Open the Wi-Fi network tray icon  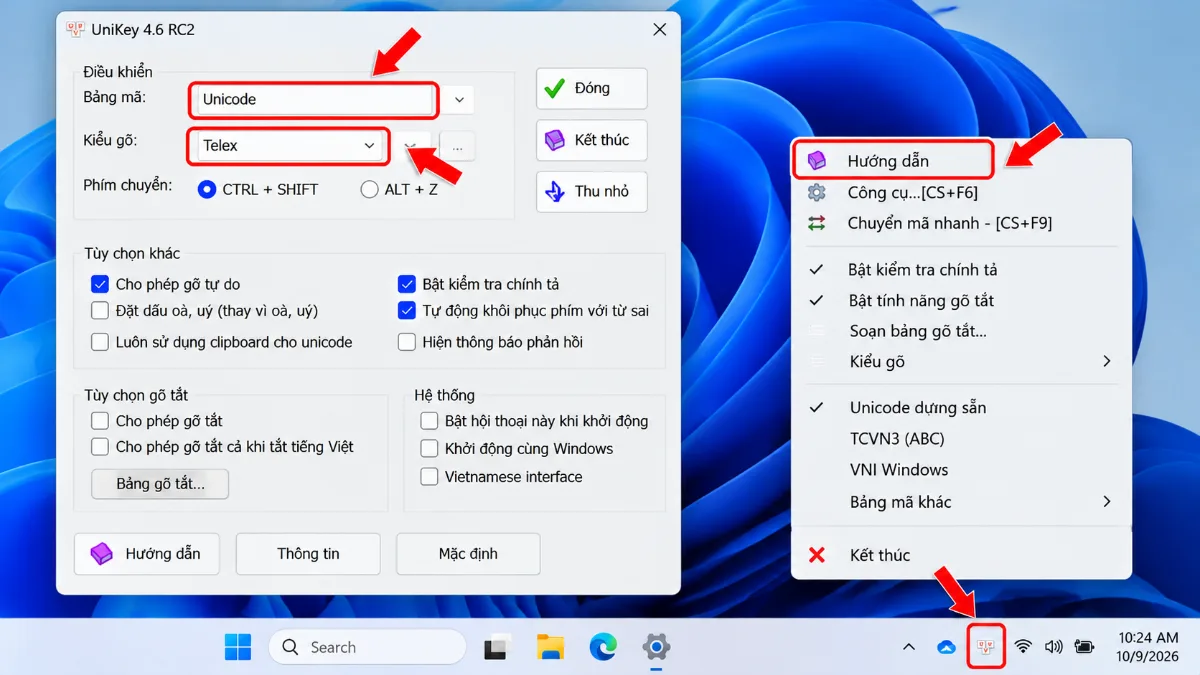pyautogui.click(x=1022, y=647)
